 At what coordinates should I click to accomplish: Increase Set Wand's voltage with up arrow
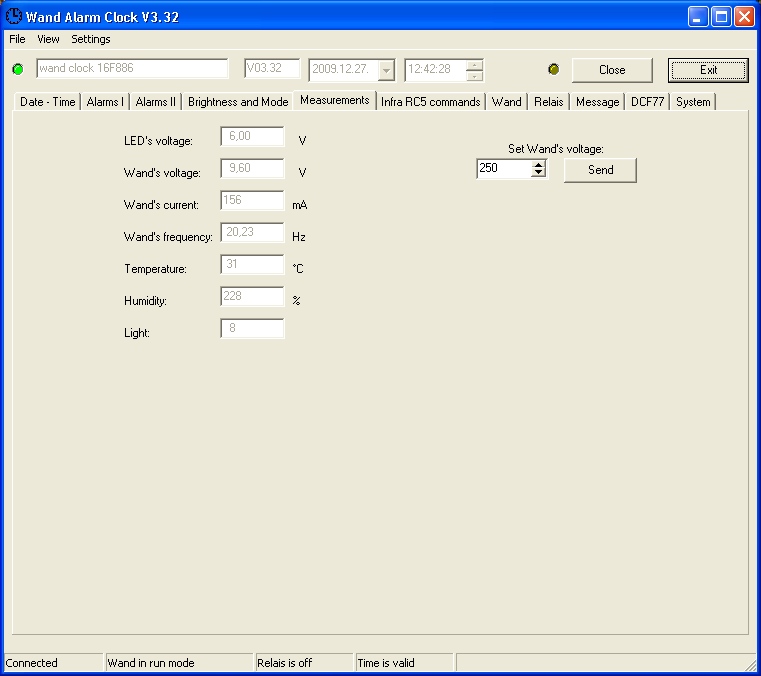[538, 165]
